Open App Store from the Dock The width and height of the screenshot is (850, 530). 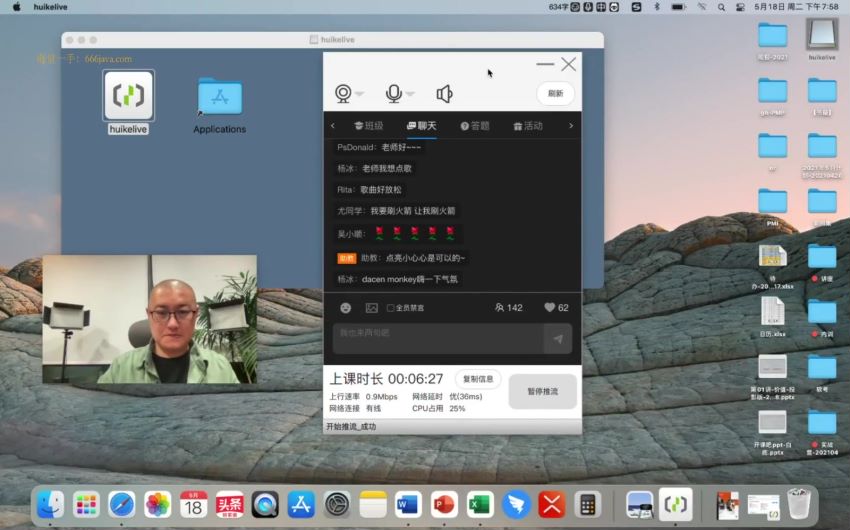click(301, 505)
